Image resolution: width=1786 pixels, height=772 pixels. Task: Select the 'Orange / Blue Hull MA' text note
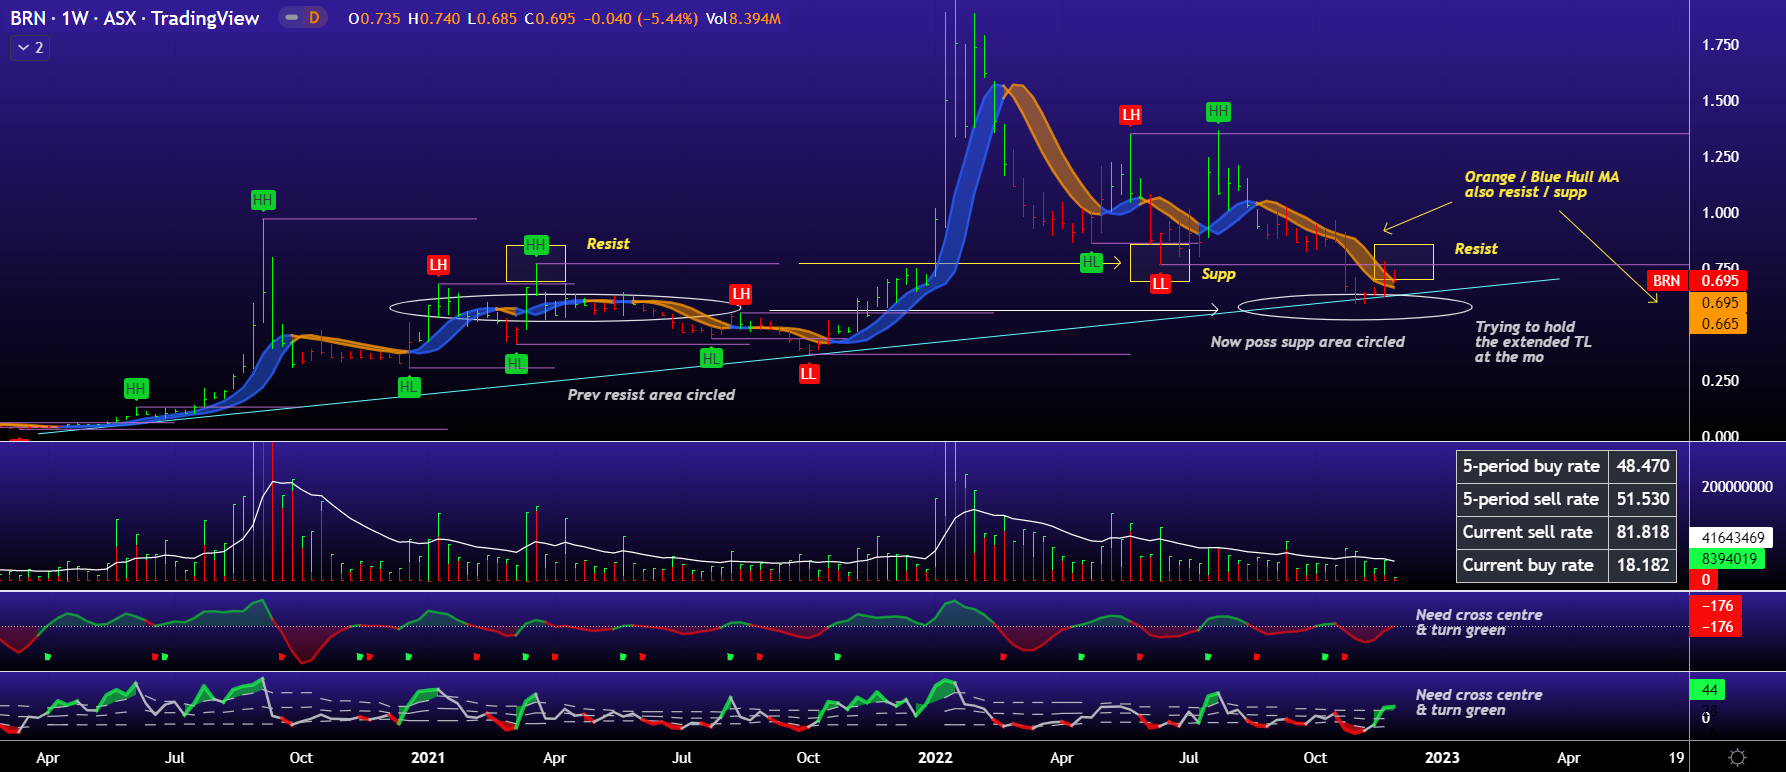[x=1541, y=184]
